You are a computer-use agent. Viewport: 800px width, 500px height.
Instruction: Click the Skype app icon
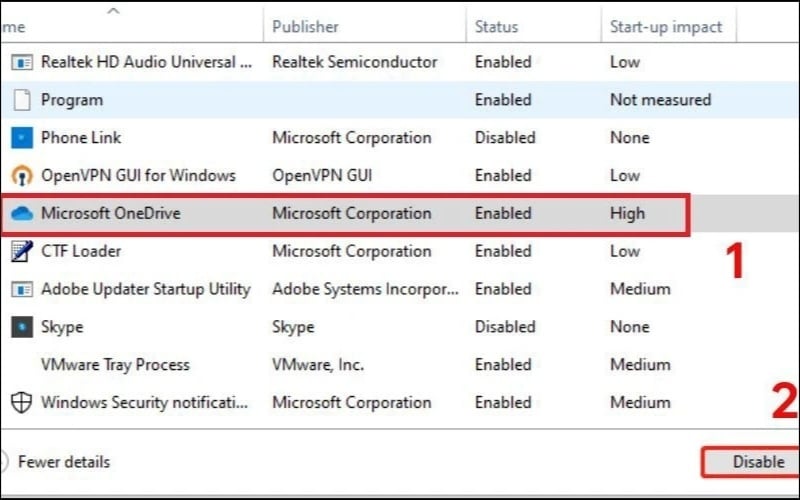coord(21,327)
